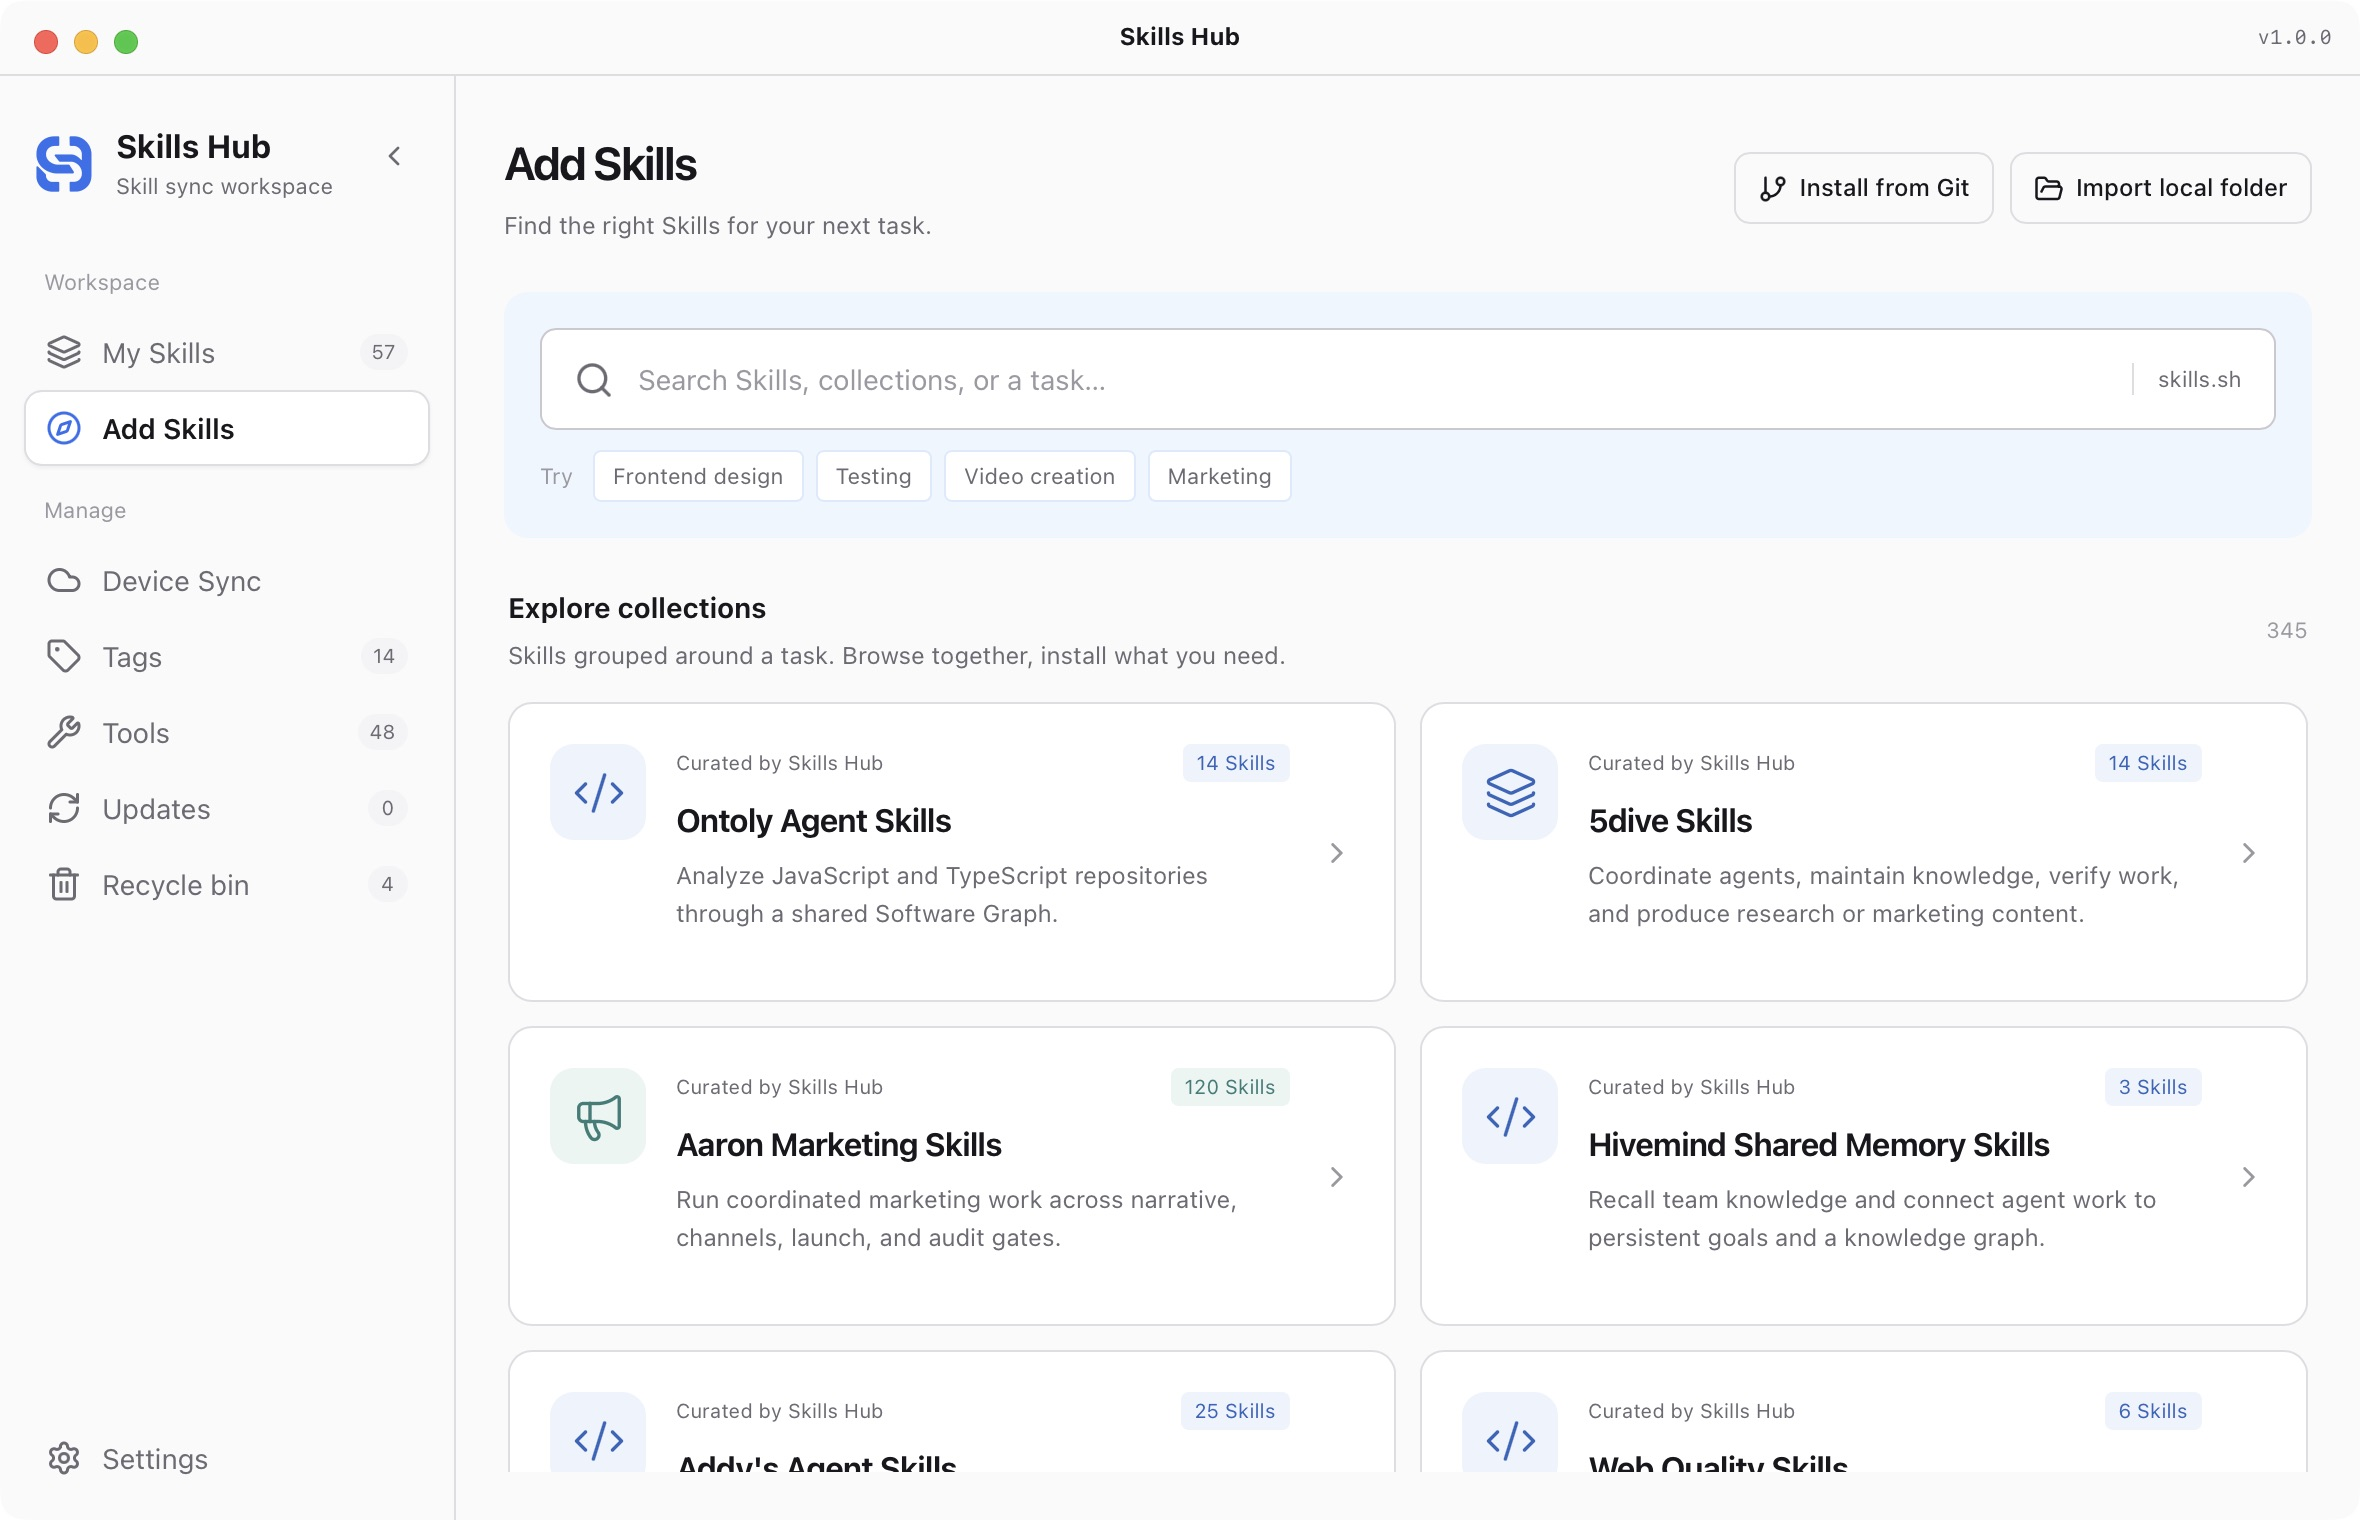Try the Marketing suggestion chip

point(1220,476)
